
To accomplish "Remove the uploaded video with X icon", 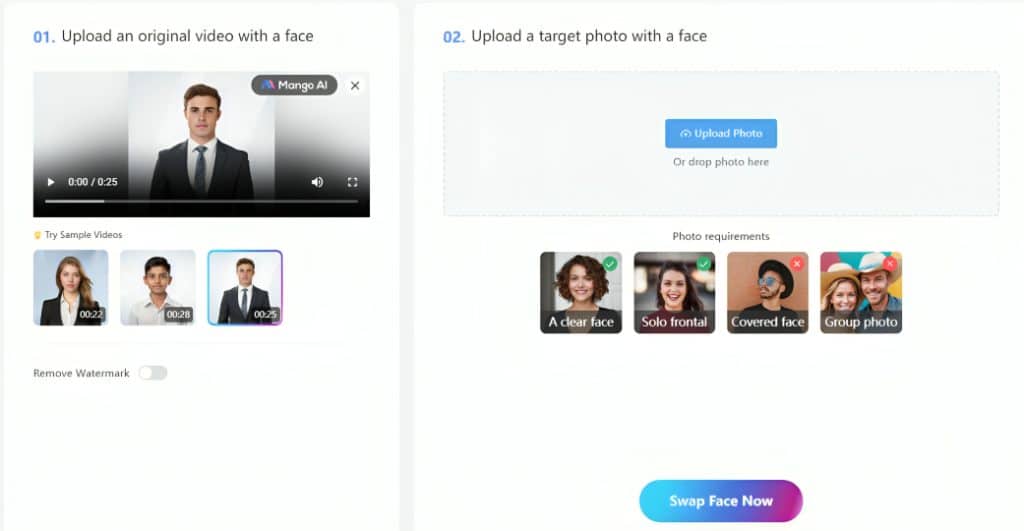I will pyautogui.click(x=355, y=86).
